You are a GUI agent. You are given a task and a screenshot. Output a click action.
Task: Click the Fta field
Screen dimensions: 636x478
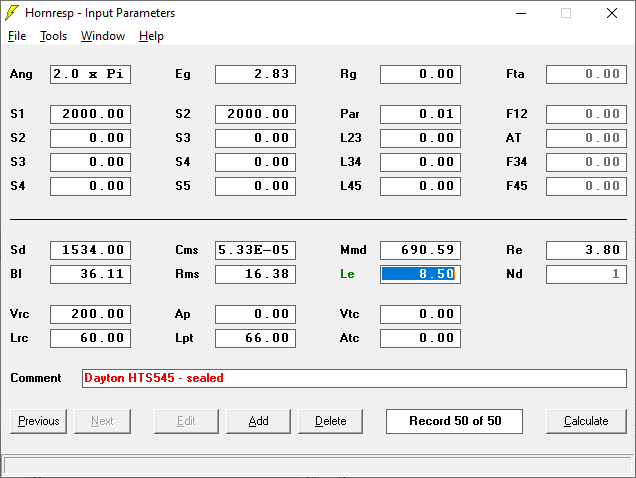(586, 74)
